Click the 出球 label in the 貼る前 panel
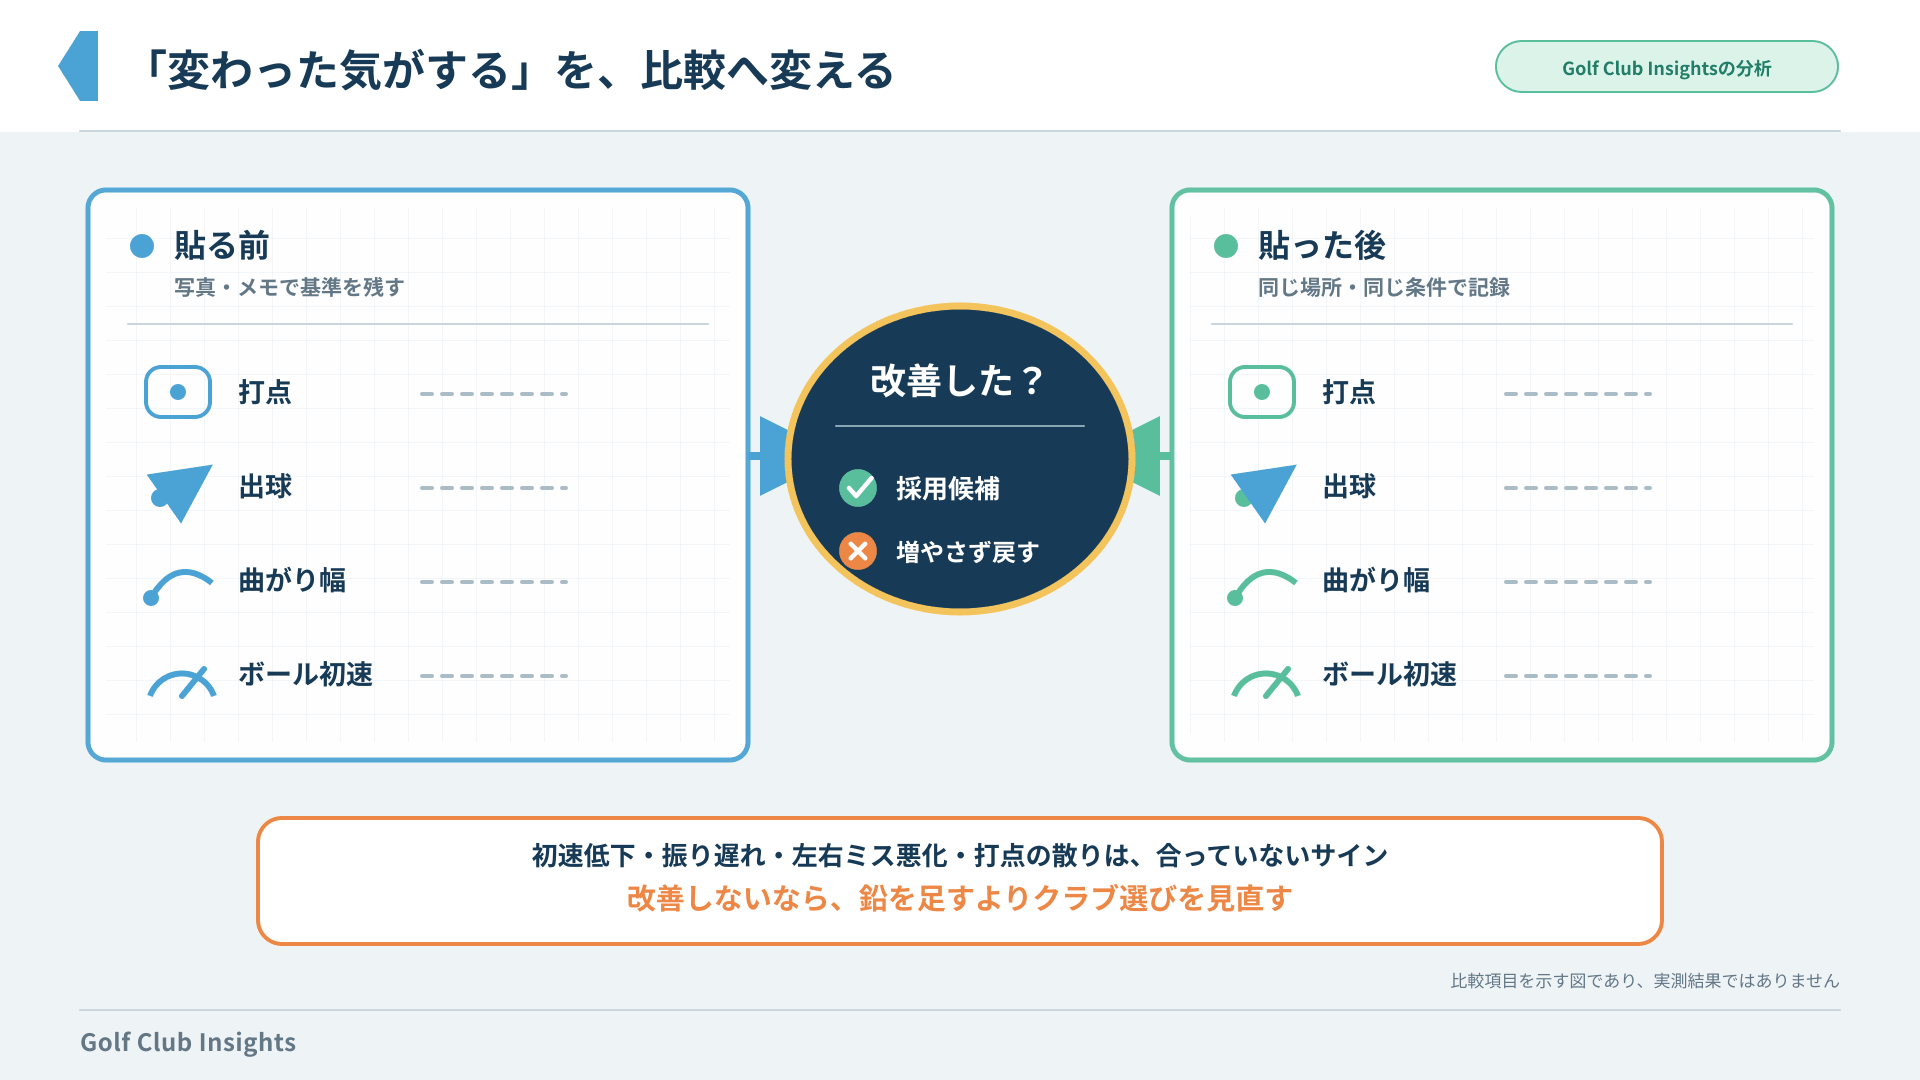 pyautogui.click(x=265, y=486)
